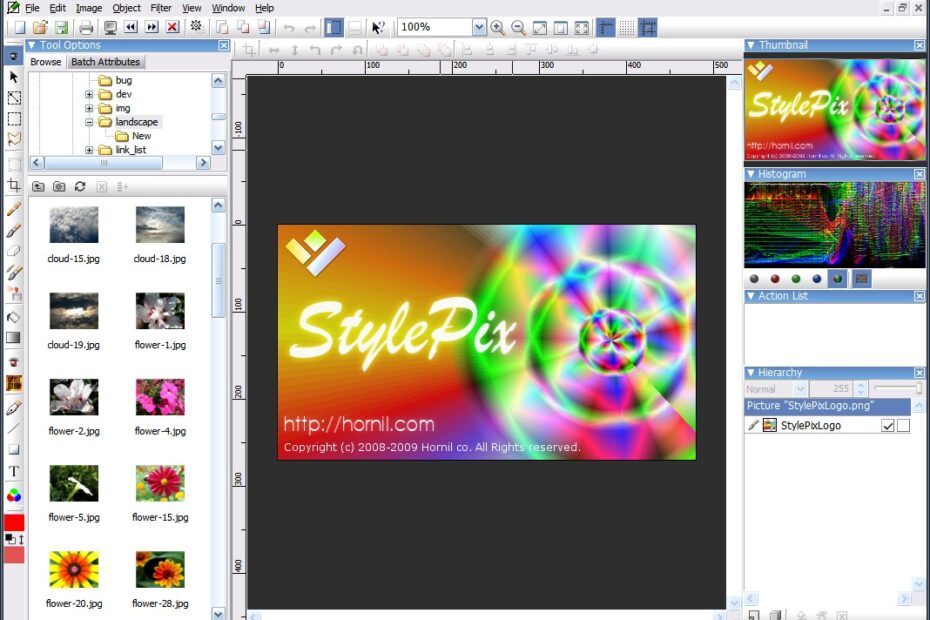This screenshot has width=930, height=620.
Task: Select the Gradient tool
Action: pyautogui.click(x=13, y=338)
